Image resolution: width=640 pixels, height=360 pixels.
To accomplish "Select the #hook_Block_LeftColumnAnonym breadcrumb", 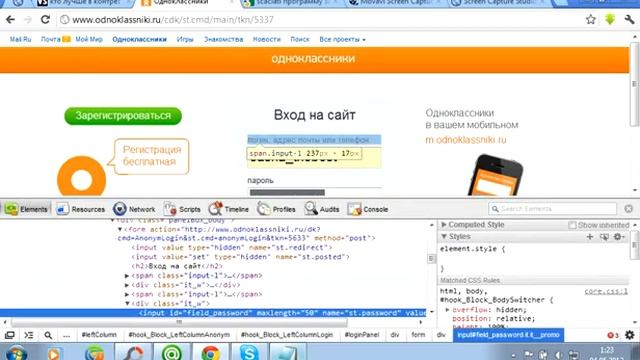I will pyautogui.click(x=179, y=335).
